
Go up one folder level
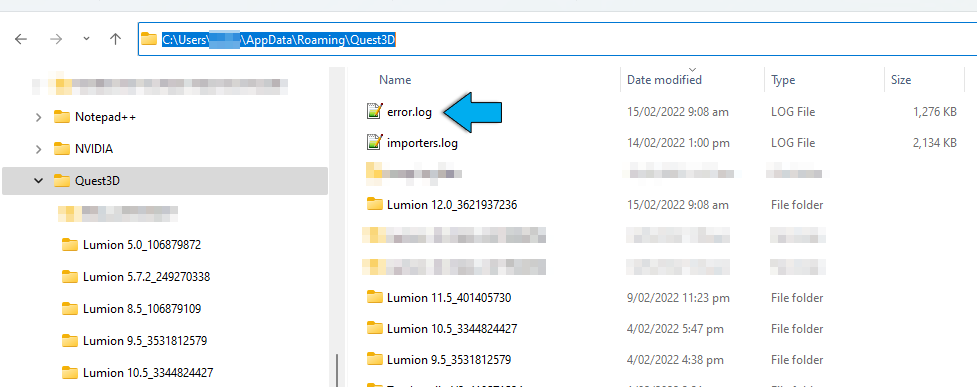tap(115, 39)
